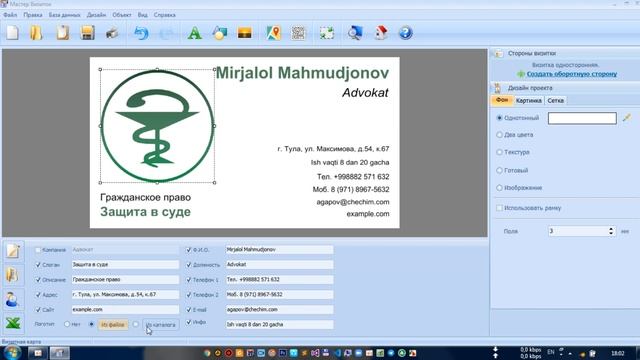
Task: Select the Однотонный background option
Action: pyautogui.click(x=499, y=118)
